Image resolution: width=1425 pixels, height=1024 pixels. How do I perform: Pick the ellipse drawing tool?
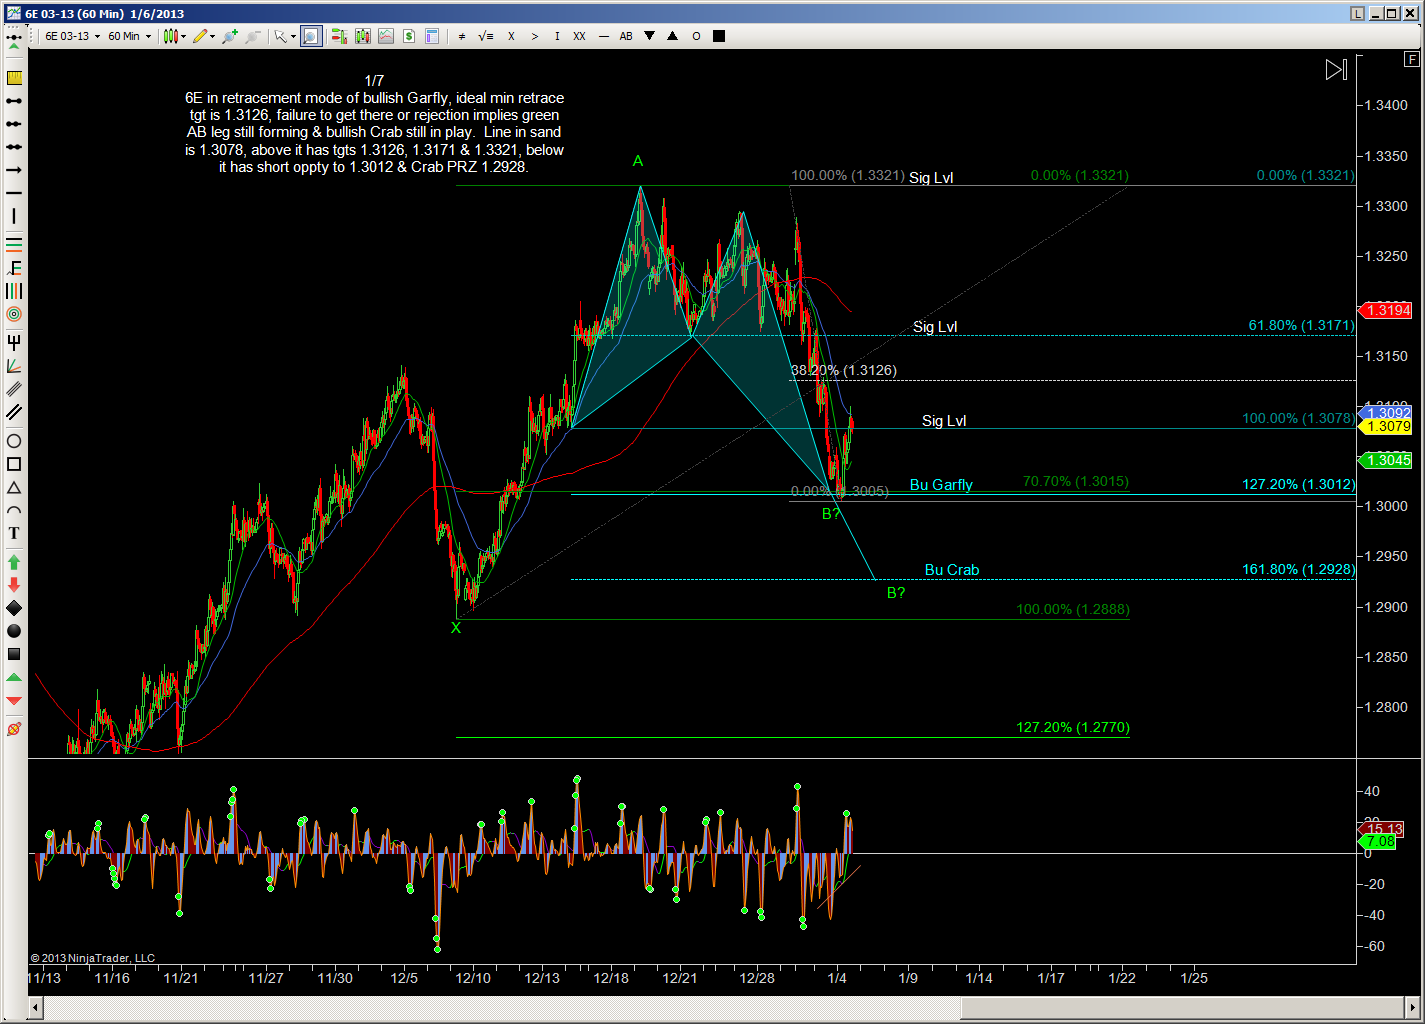[x=14, y=441]
